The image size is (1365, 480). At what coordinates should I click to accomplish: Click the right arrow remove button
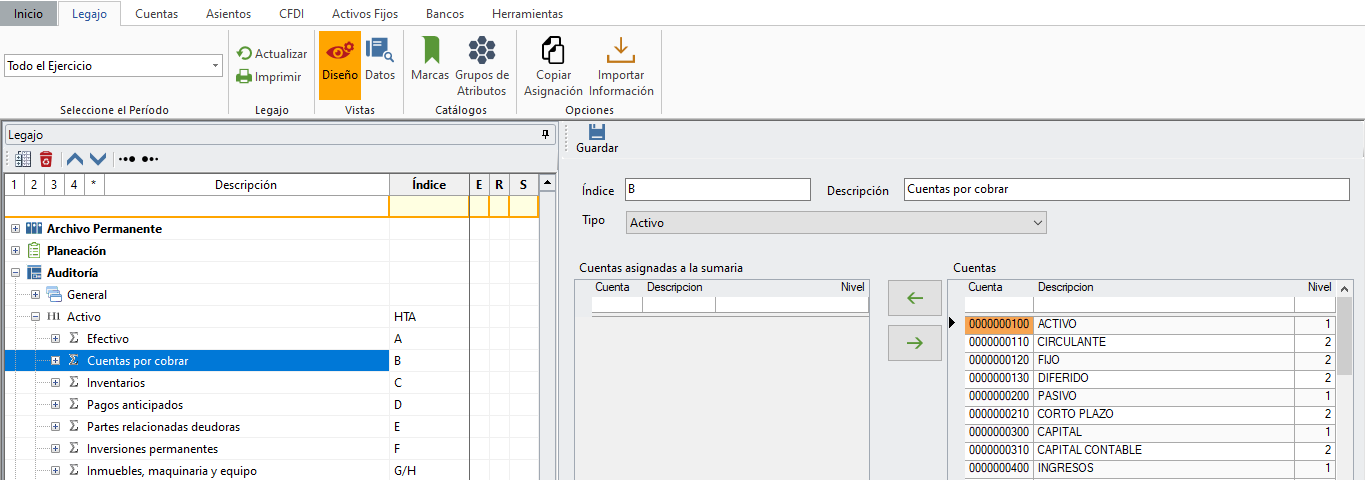click(x=914, y=343)
